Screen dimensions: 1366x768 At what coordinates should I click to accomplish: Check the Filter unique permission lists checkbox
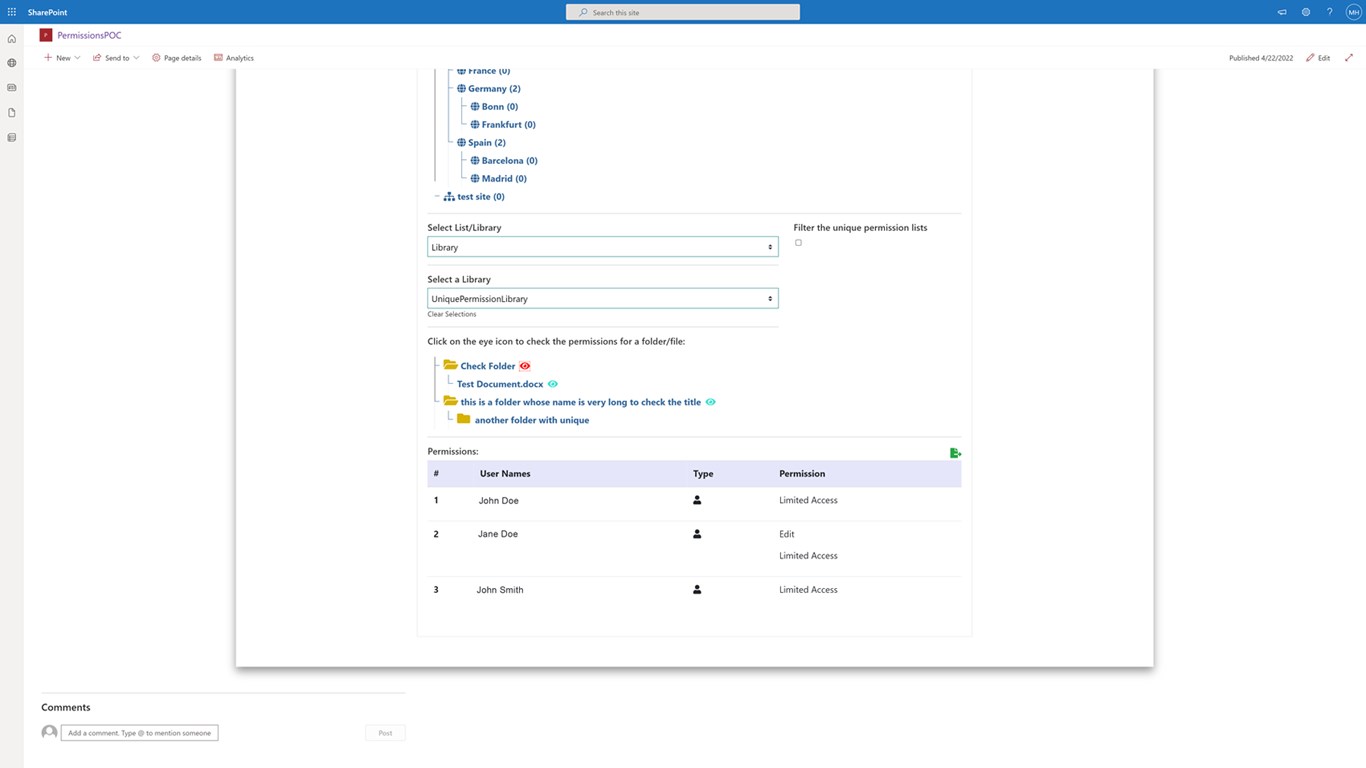tap(798, 243)
